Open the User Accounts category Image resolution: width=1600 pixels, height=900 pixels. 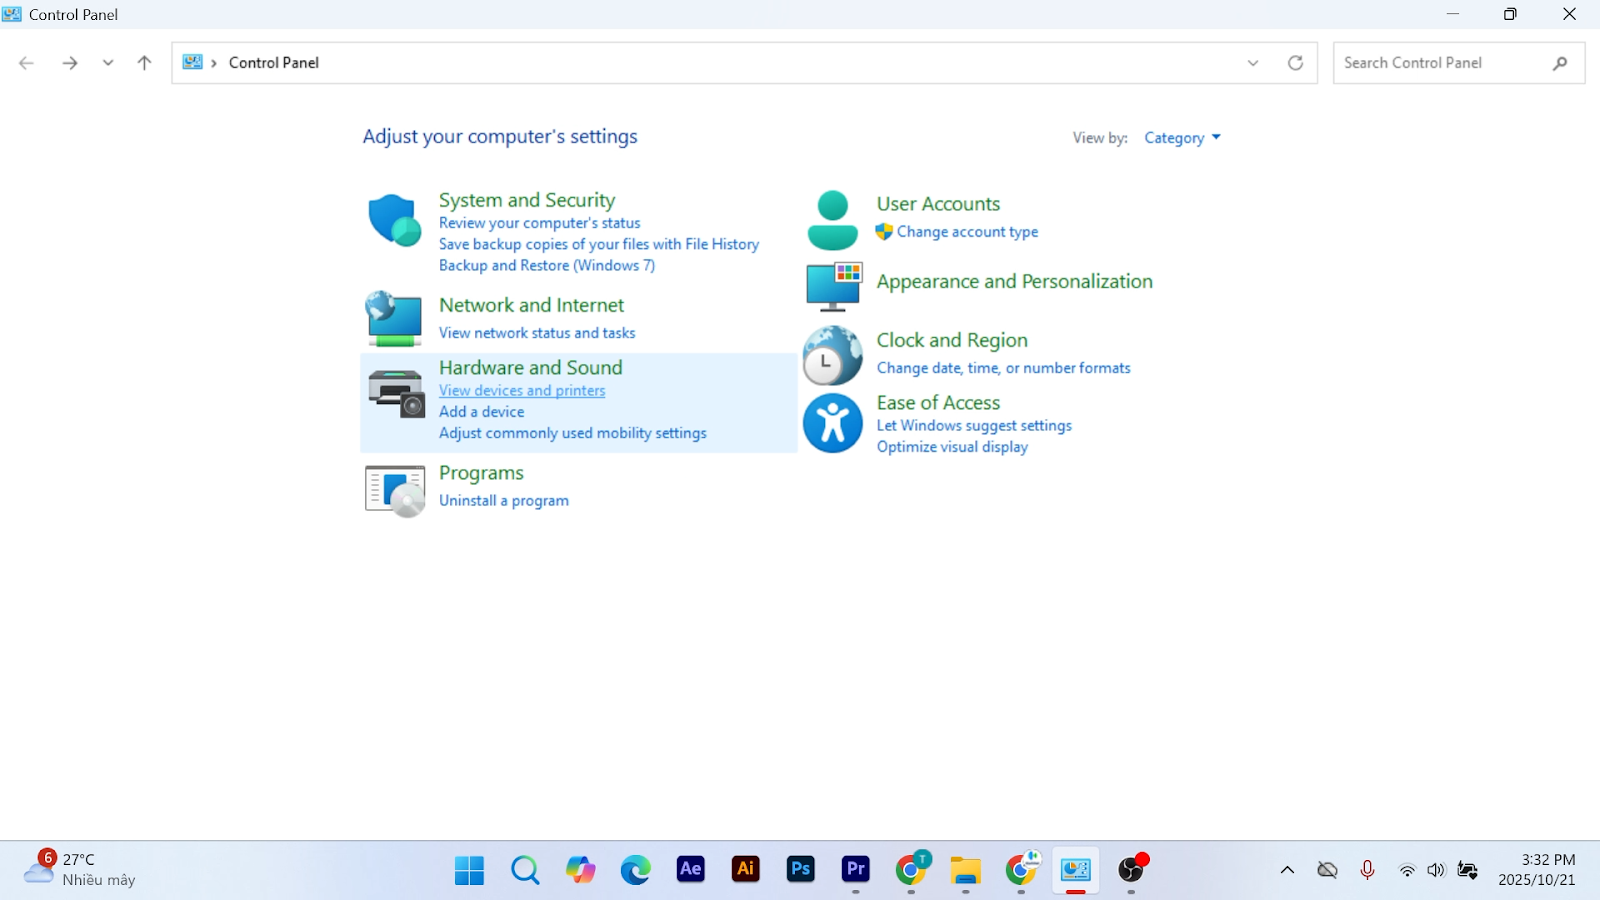pyautogui.click(x=938, y=204)
